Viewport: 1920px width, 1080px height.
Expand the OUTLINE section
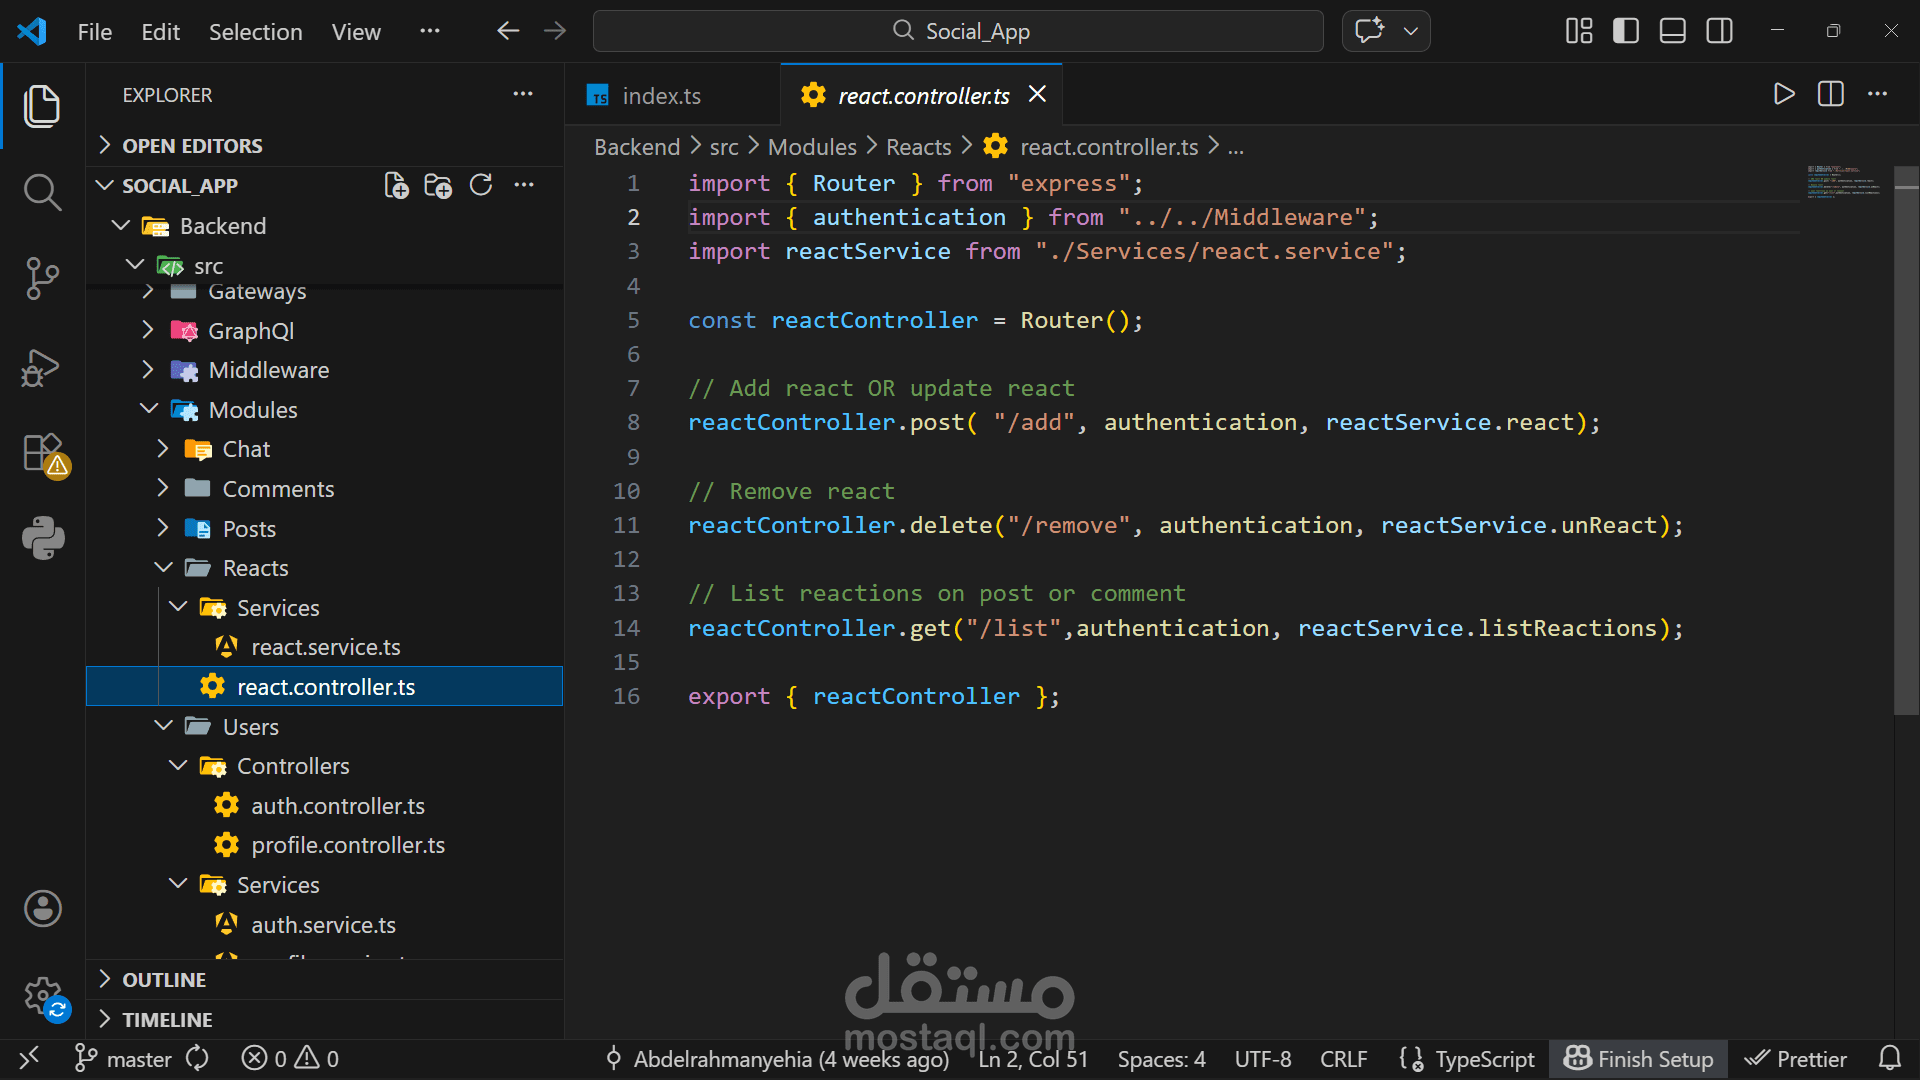(x=164, y=980)
